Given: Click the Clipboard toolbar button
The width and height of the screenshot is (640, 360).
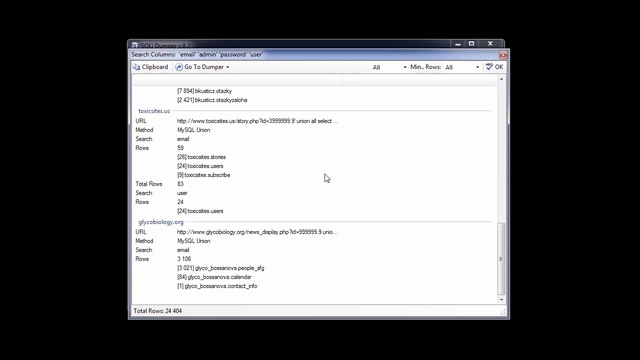Looking at the screenshot, I should (x=151, y=67).
